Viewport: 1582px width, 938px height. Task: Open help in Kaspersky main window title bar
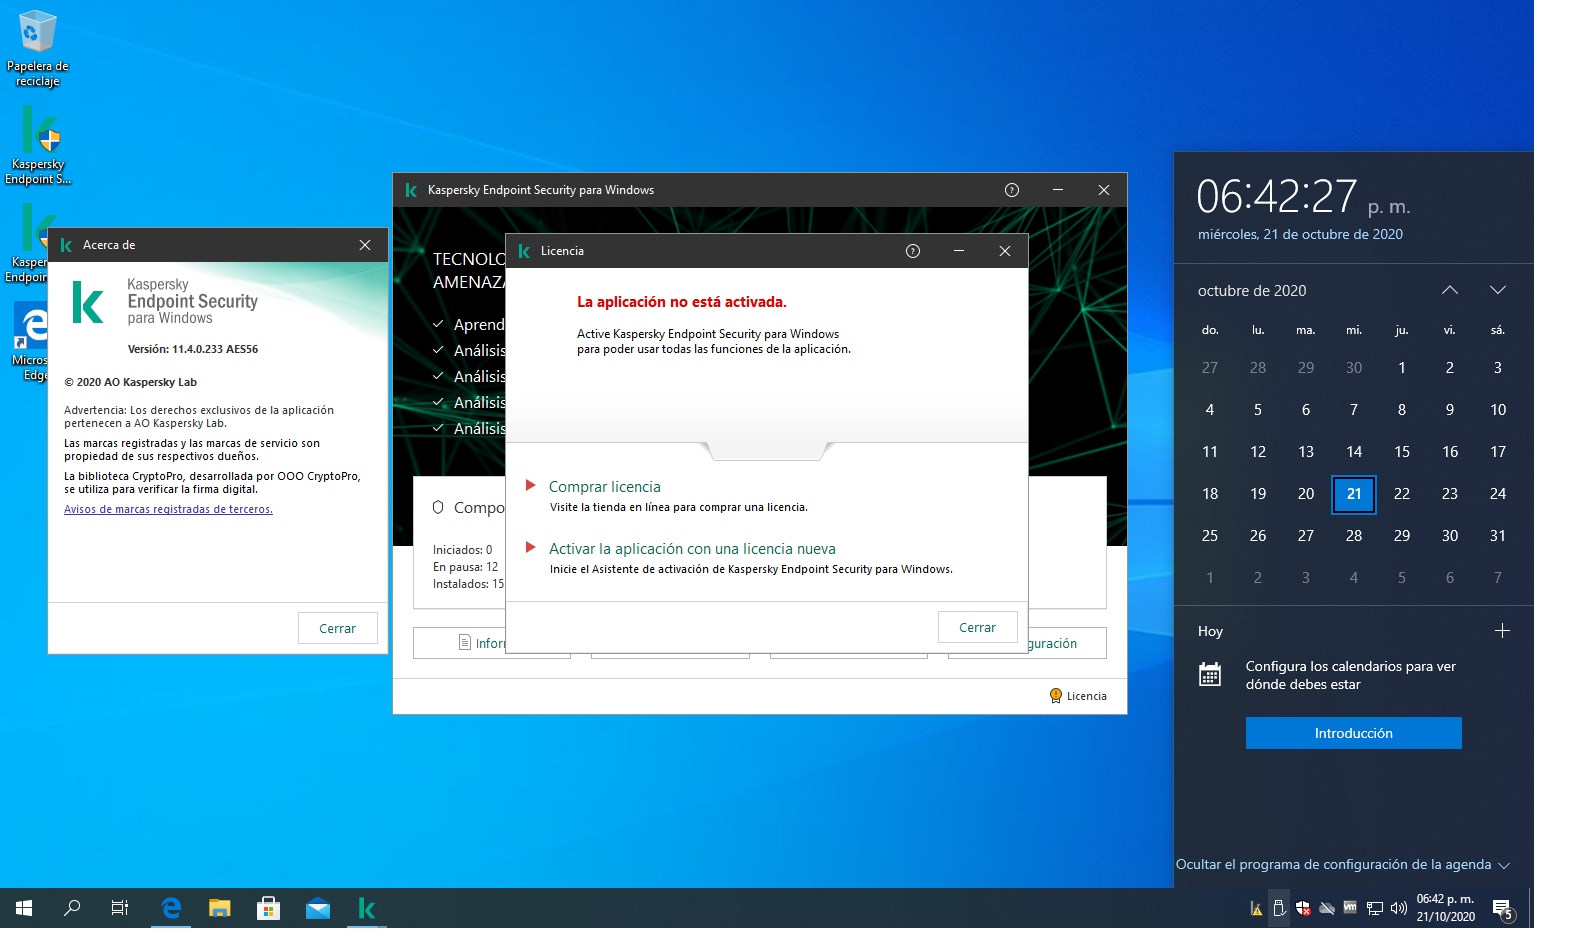[x=1011, y=190]
